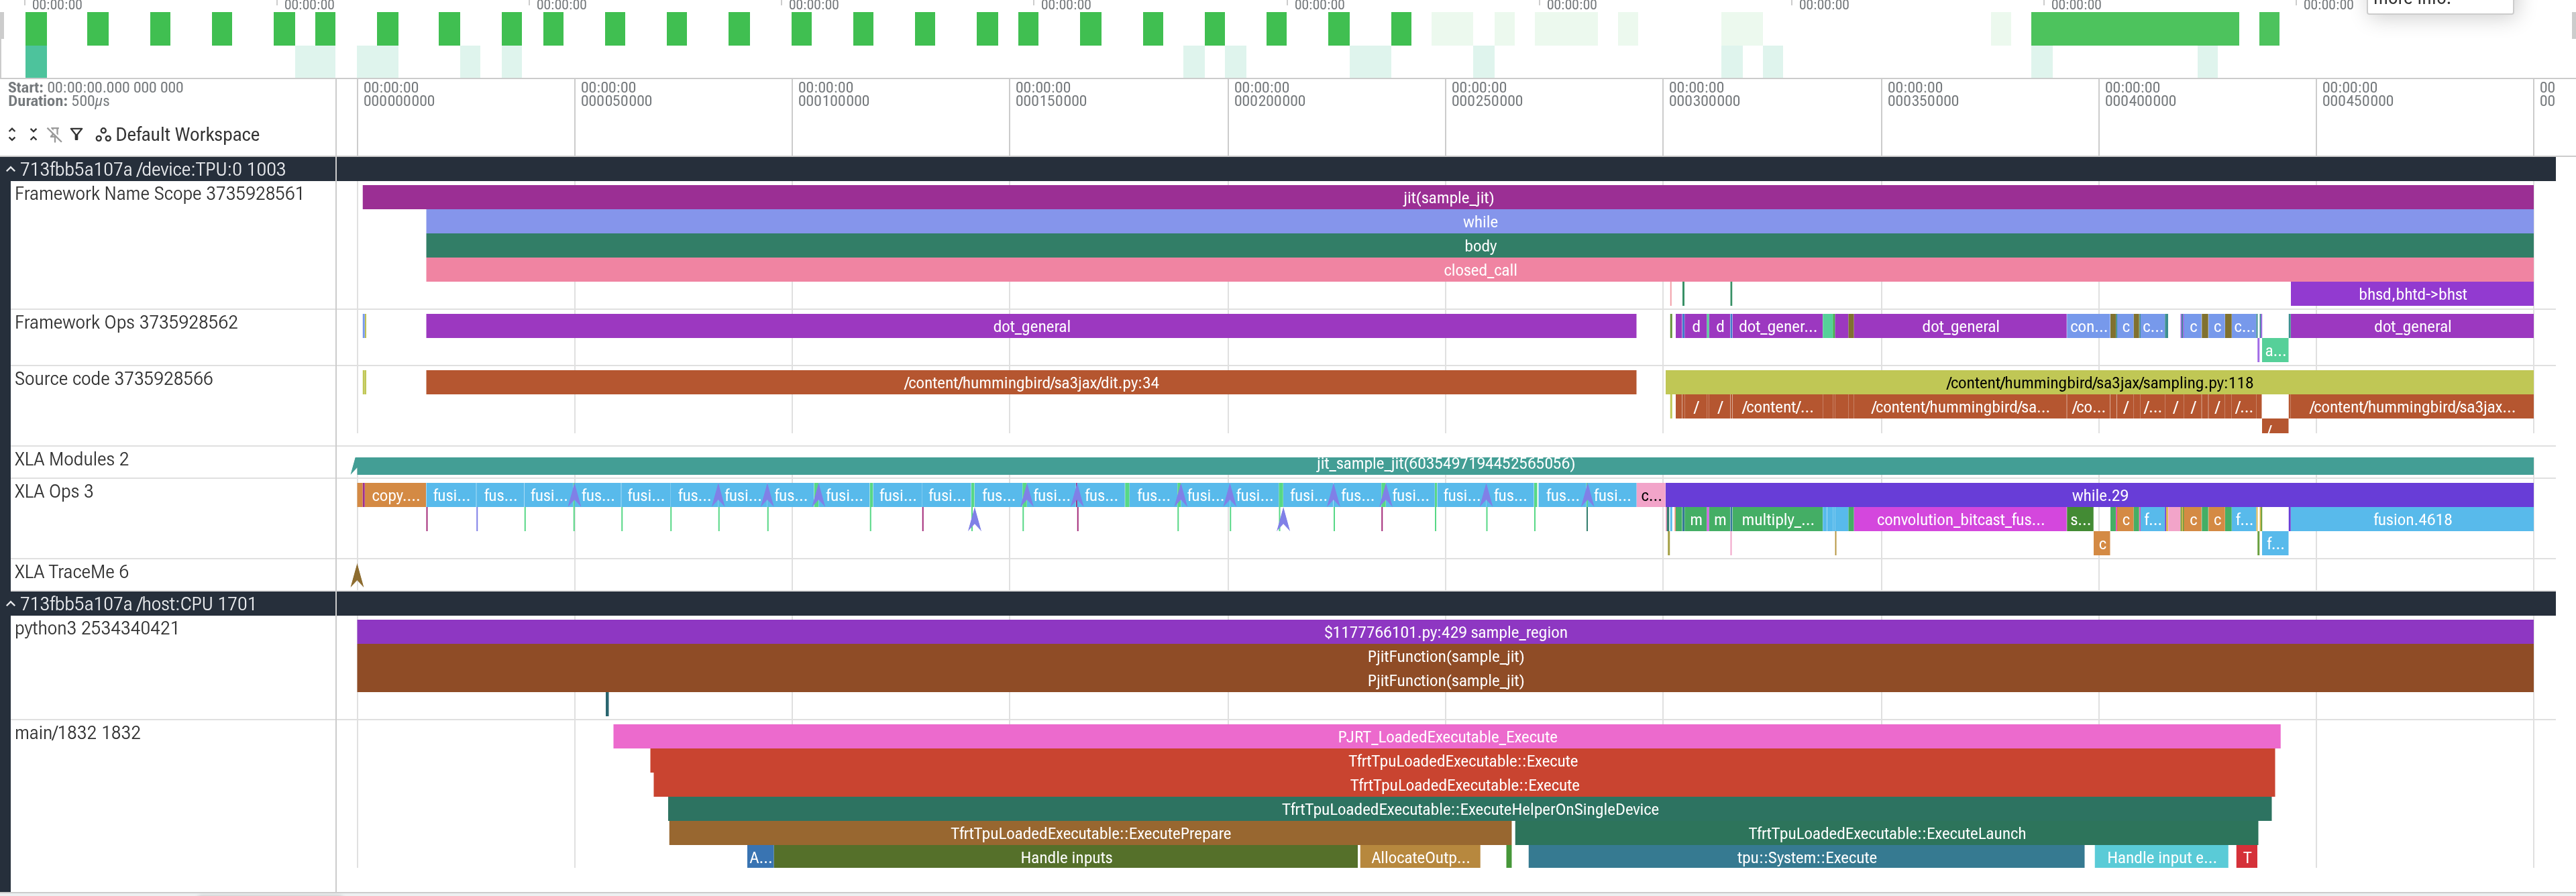The image size is (2576, 896).
Task: Collapse the /host:CPU 1701 process group
Action: (x=11, y=604)
